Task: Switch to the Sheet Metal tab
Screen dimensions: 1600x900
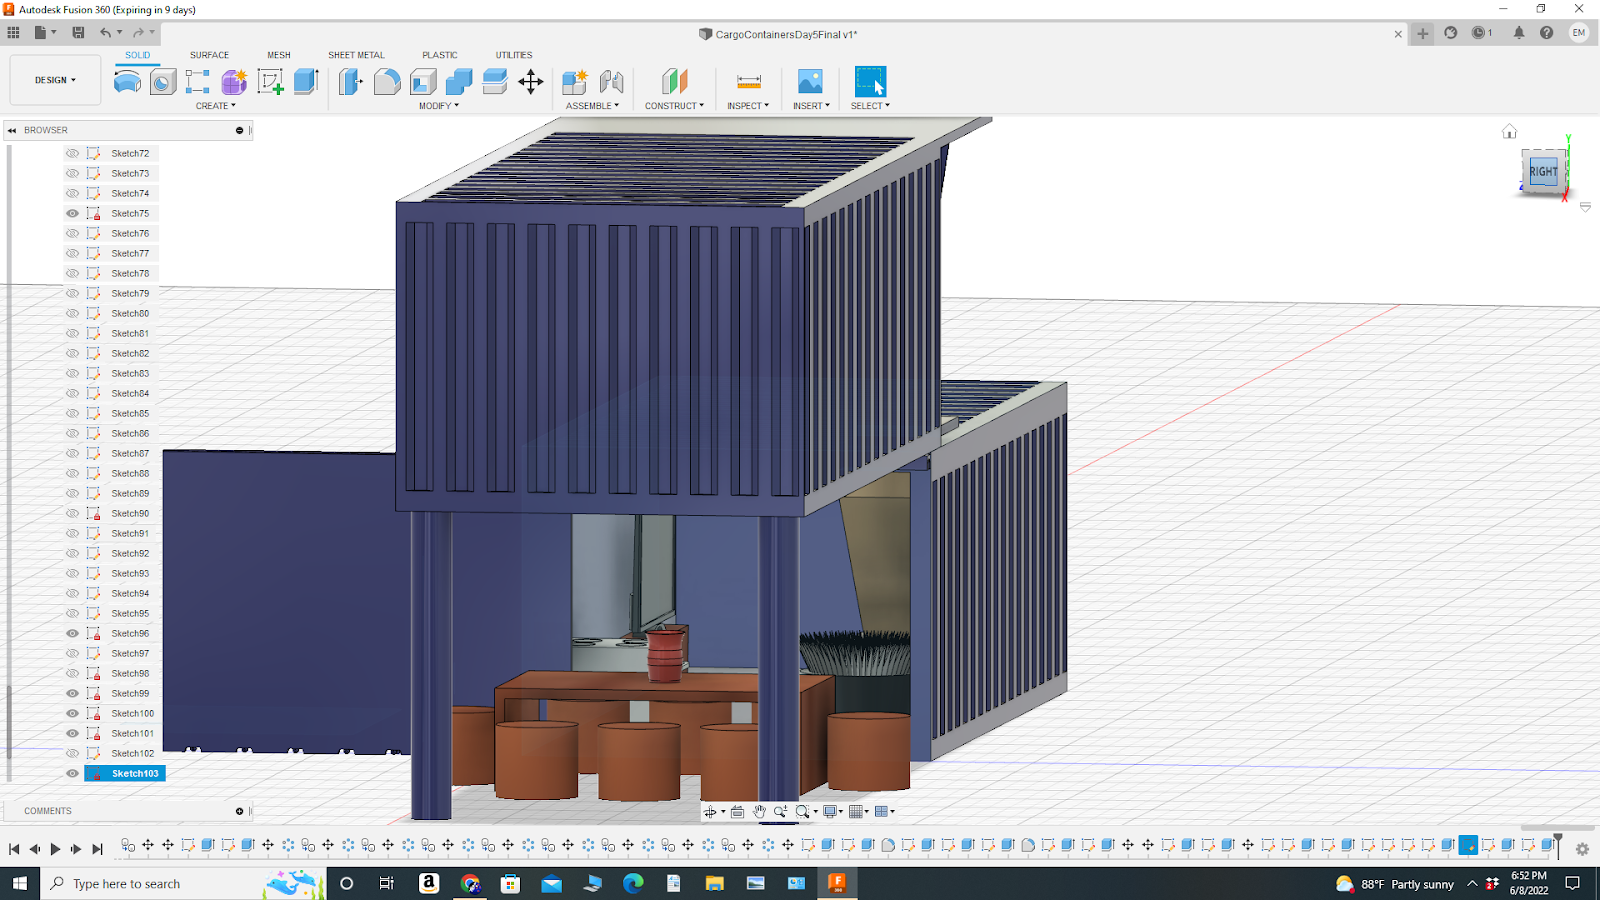Action: (356, 55)
